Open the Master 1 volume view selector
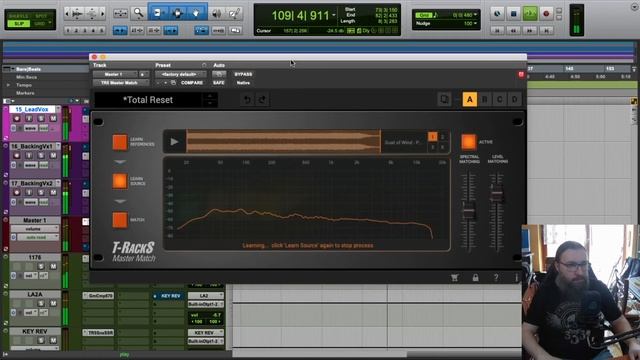The image size is (640, 360). coord(35,229)
